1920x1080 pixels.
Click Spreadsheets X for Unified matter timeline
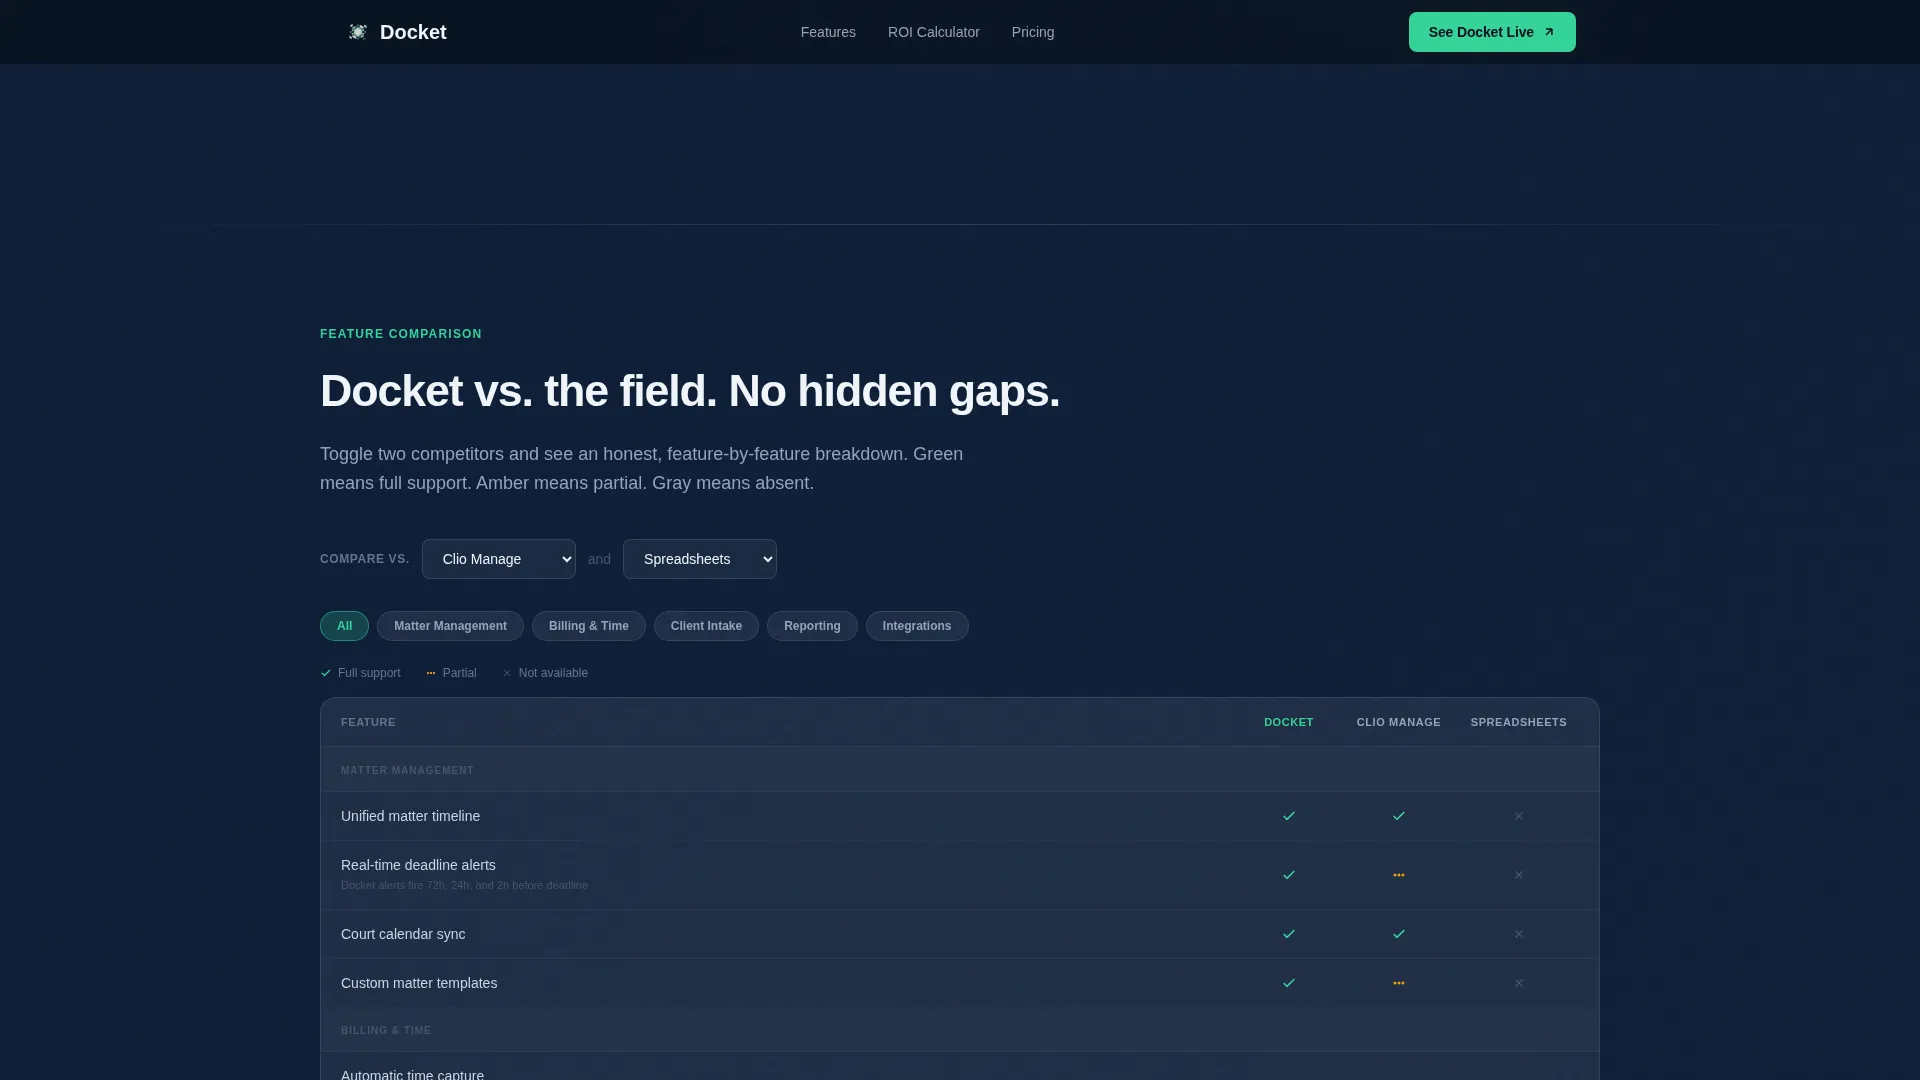1519,816
